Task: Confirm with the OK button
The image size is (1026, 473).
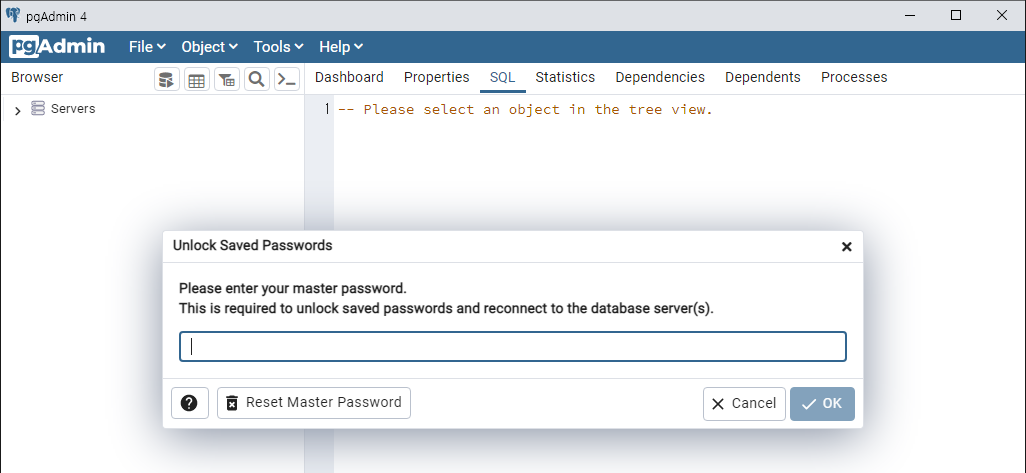Action: tap(822, 403)
